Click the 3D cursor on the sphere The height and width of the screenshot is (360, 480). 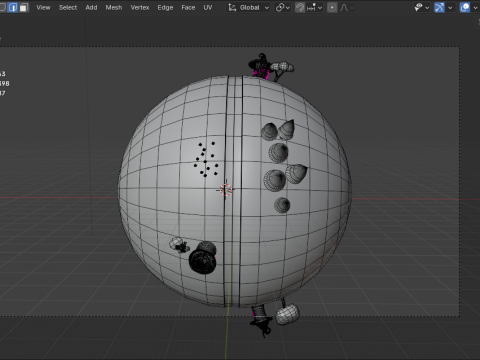click(x=226, y=190)
